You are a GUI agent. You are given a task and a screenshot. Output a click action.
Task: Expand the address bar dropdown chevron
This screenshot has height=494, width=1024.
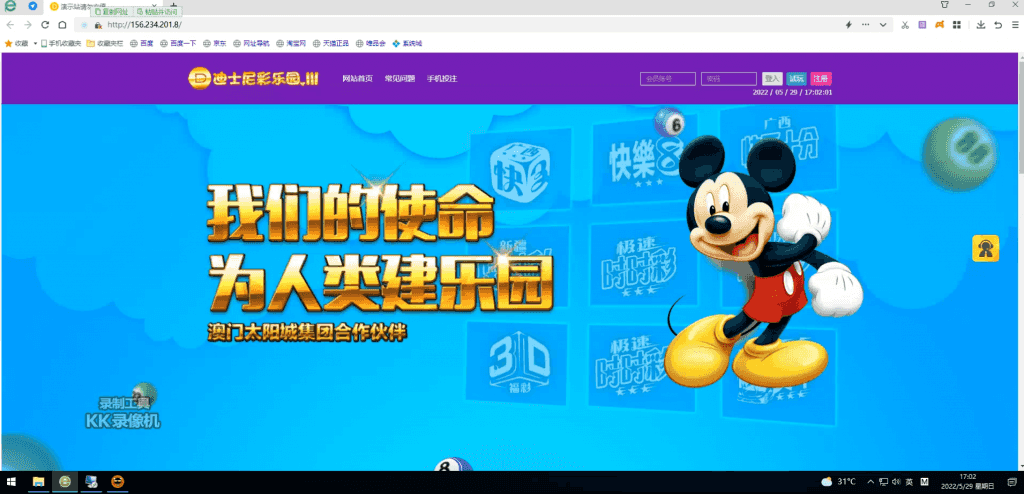(x=883, y=25)
